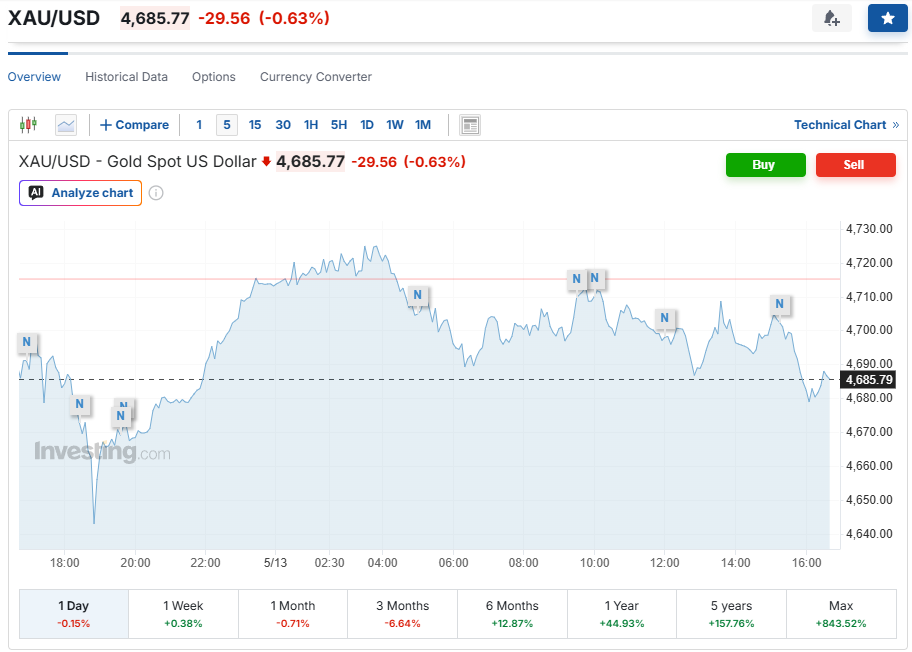Image resolution: width=912 pixels, height=652 pixels.
Task: Open the Currency Converter tab
Action: [316, 77]
